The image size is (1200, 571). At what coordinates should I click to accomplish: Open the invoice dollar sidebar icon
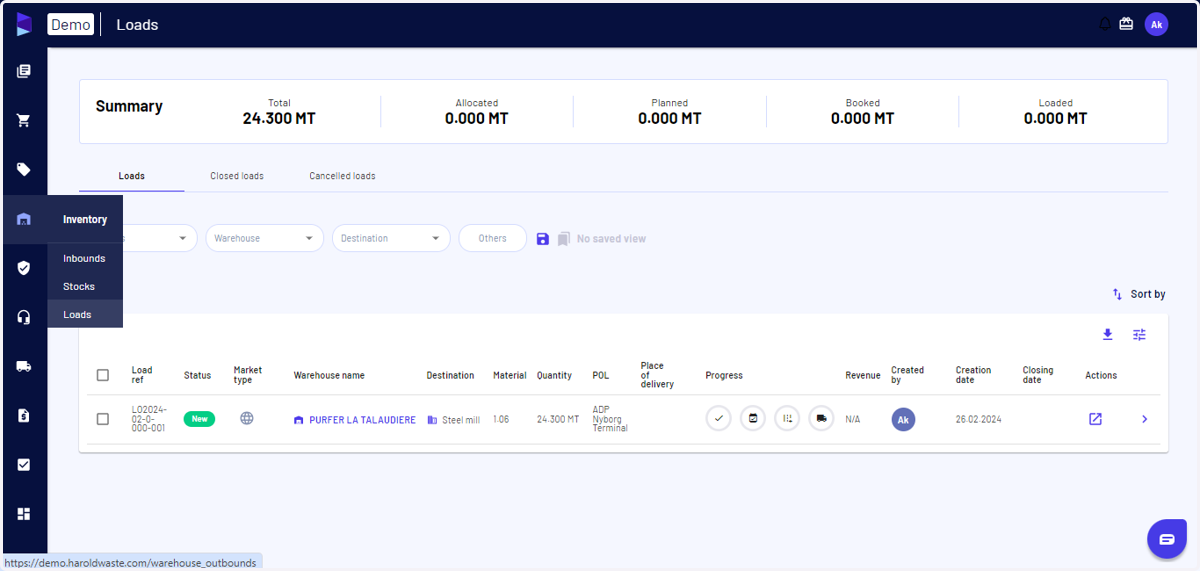24,415
